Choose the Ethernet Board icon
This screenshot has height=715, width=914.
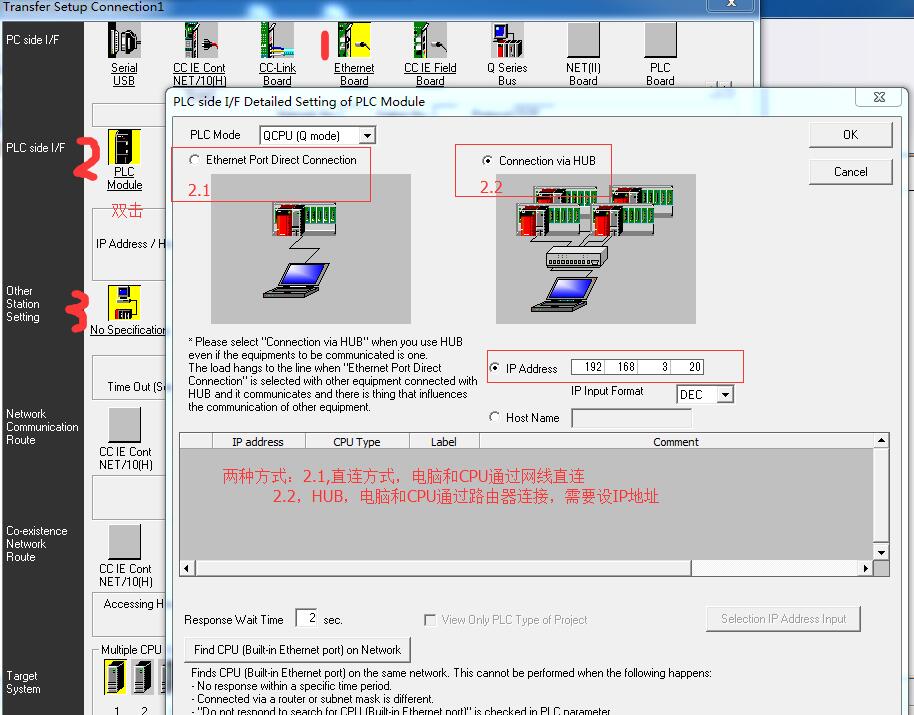(x=354, y=42)
